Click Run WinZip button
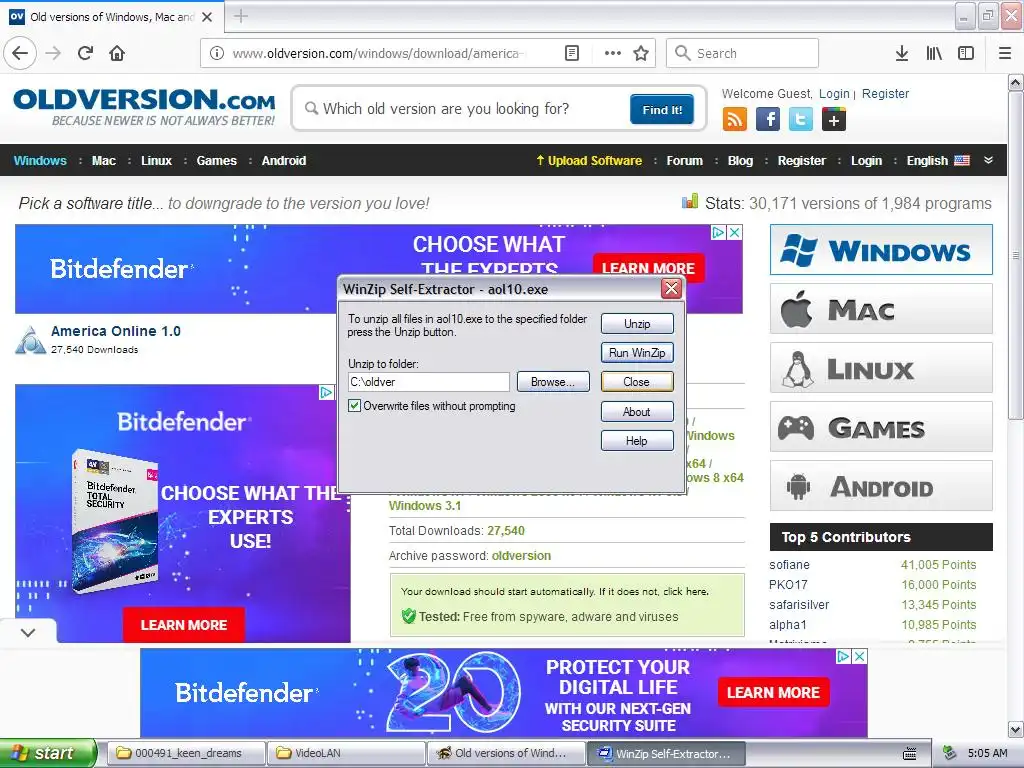 [637, 353]
